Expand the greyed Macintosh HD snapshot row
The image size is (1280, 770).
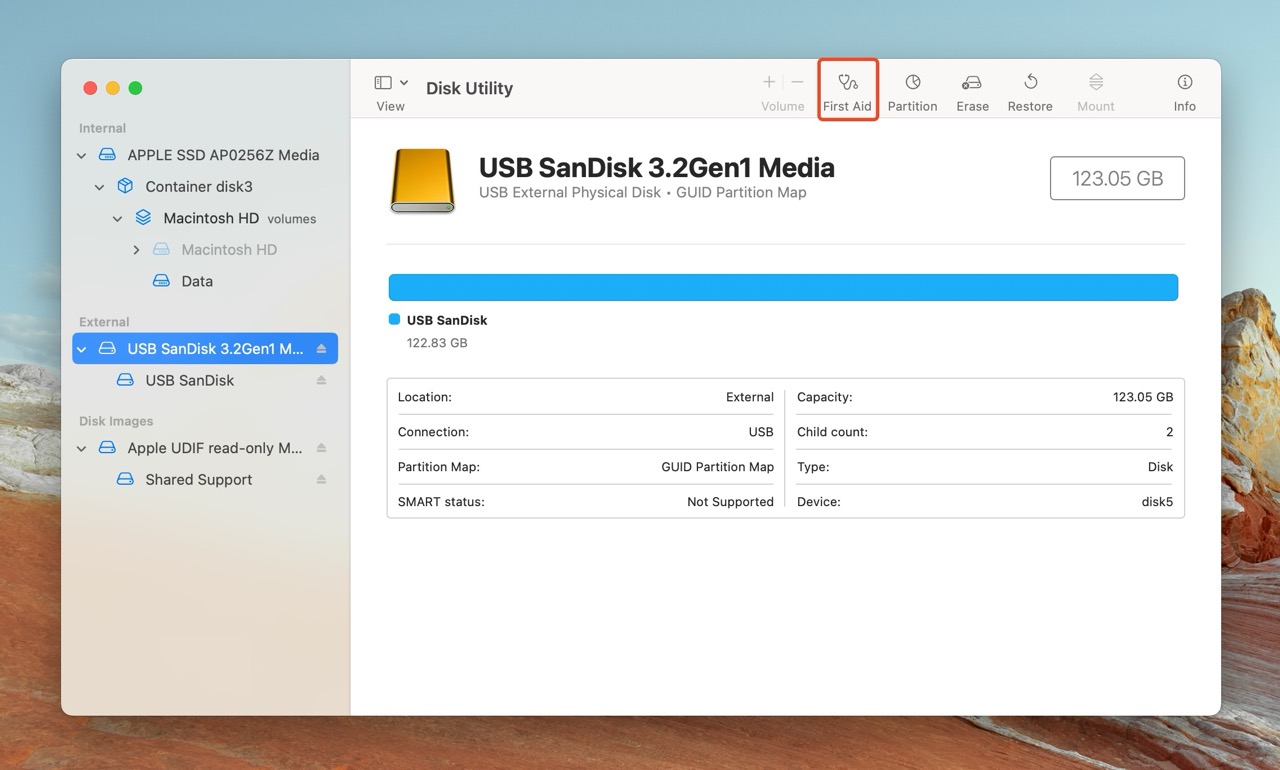(x=136, y=250)
